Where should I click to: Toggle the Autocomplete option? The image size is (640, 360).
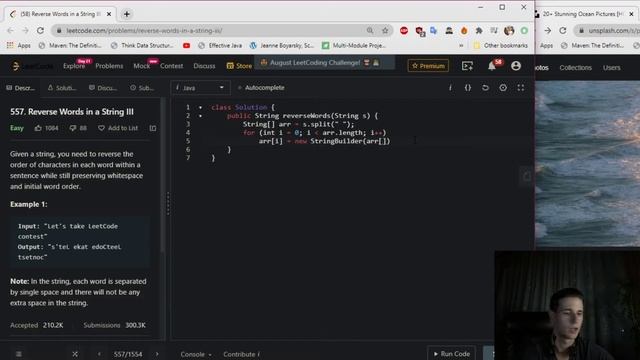[261, 88]
